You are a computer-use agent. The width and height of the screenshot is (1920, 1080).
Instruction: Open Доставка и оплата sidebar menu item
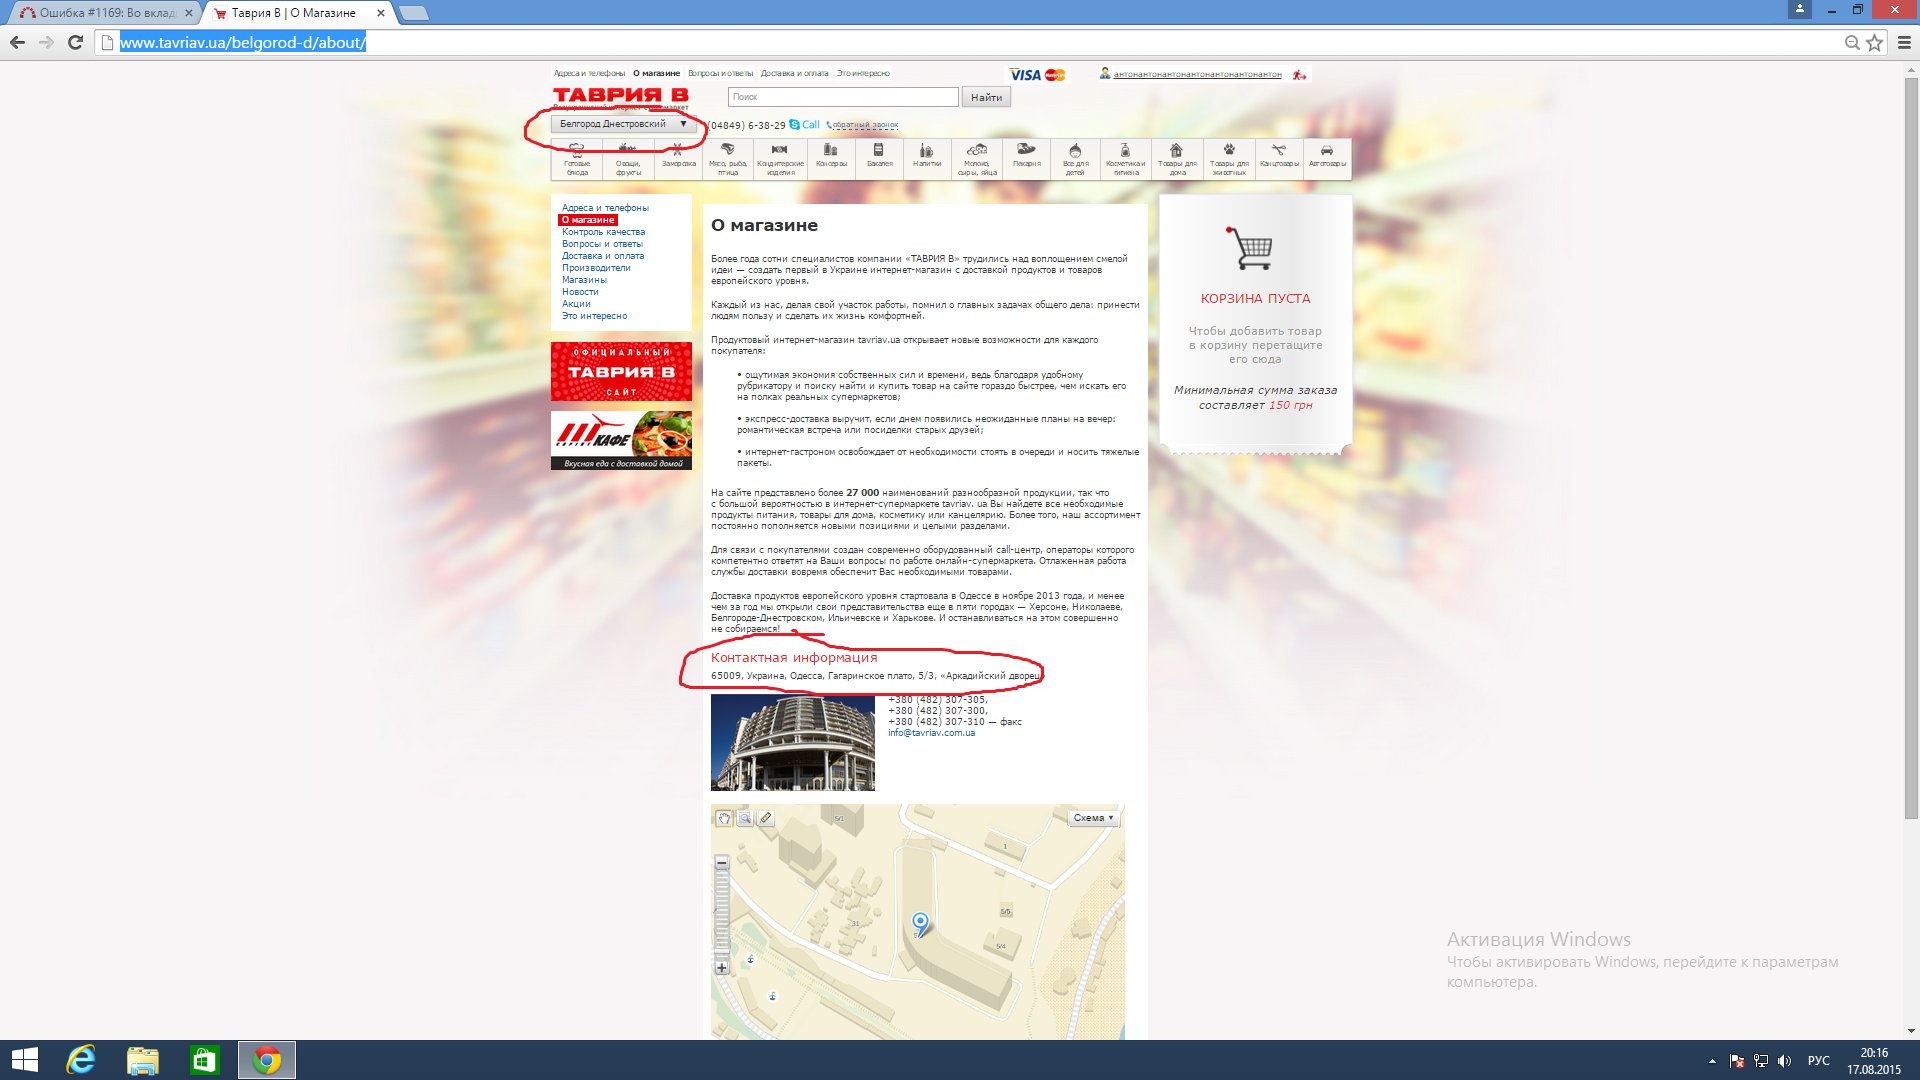click(602, 256)
